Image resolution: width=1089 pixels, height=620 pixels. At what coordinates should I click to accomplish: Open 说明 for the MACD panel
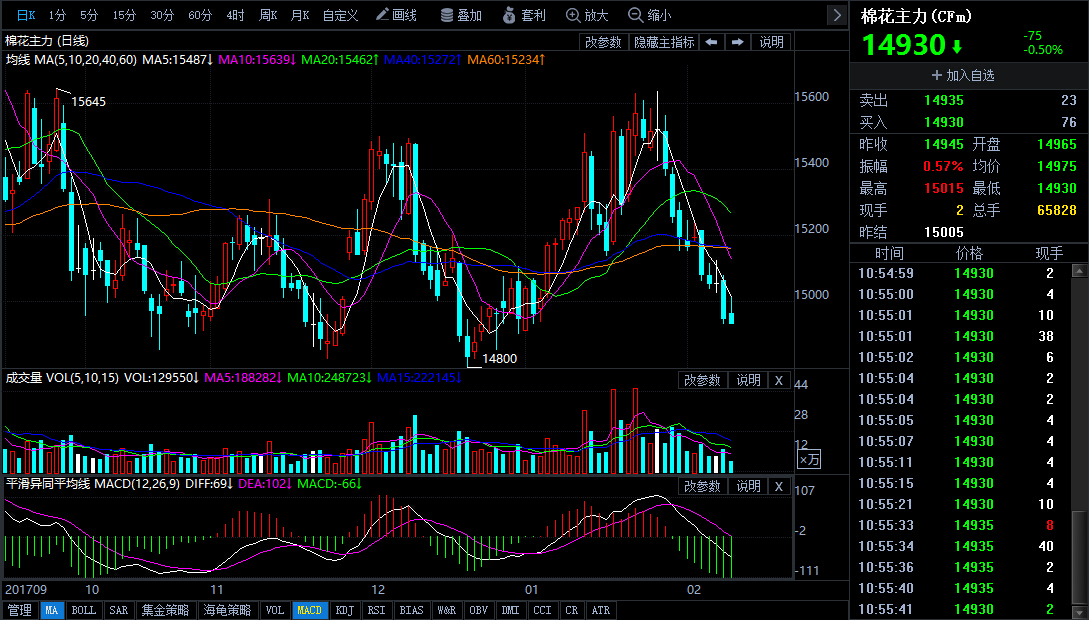748,486
